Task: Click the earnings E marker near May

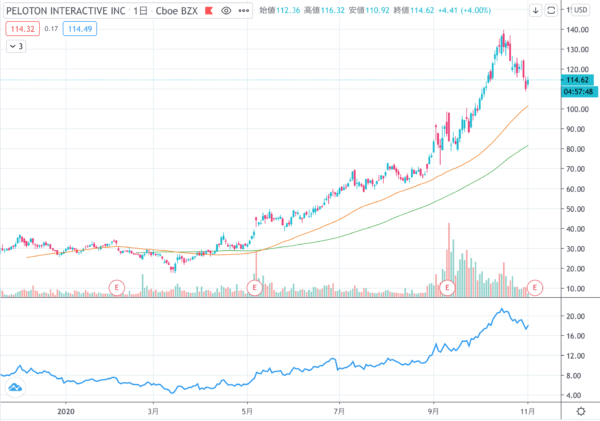Action: tap(254, 287)
